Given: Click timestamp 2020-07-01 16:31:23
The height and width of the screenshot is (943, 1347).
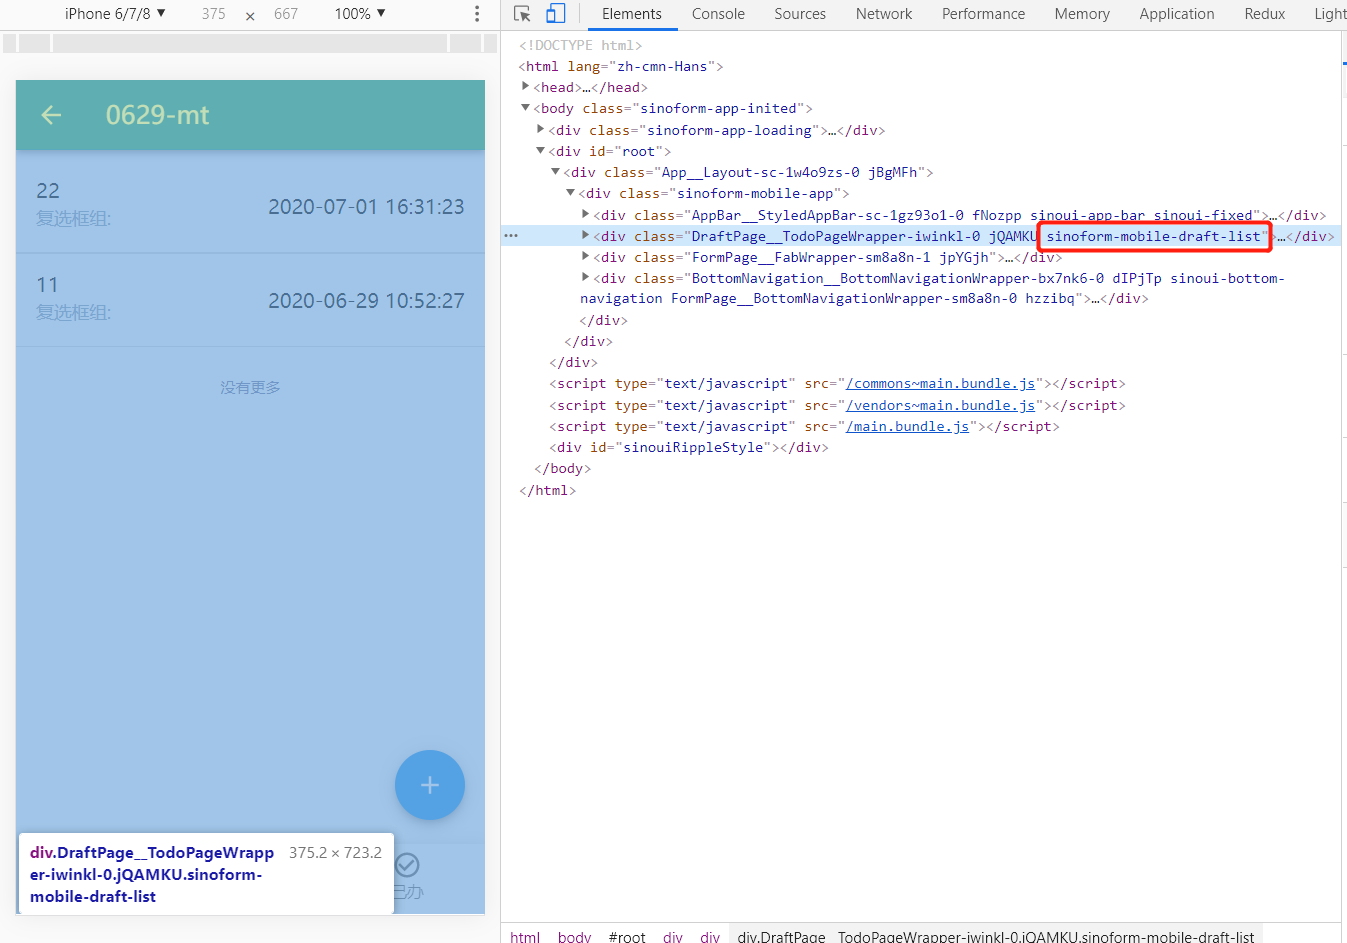Looking at the screenshot, I should click(x=366, y=207).
